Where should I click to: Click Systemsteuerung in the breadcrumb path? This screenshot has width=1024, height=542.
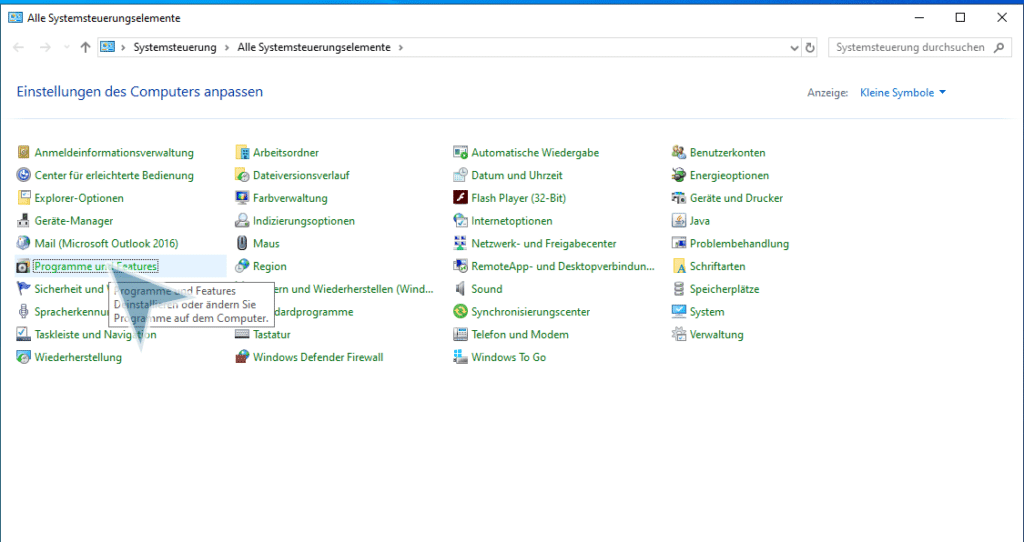175,47
